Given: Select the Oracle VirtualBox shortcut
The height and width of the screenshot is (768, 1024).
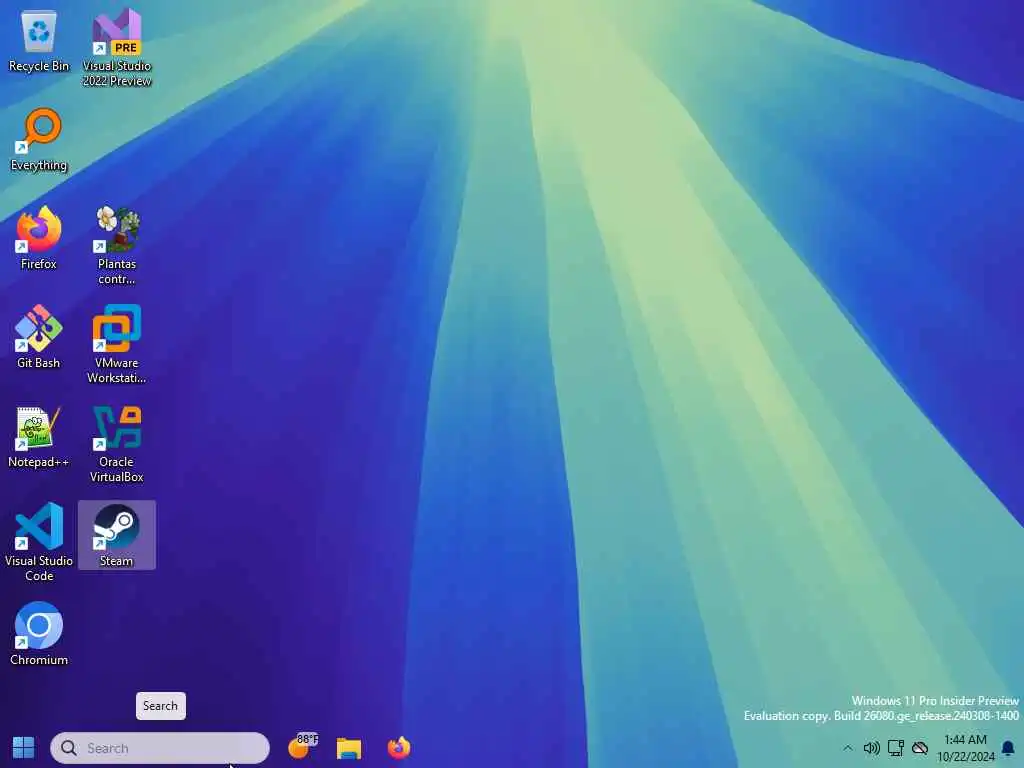Looking at the screenshot, I should click(117, 444).
